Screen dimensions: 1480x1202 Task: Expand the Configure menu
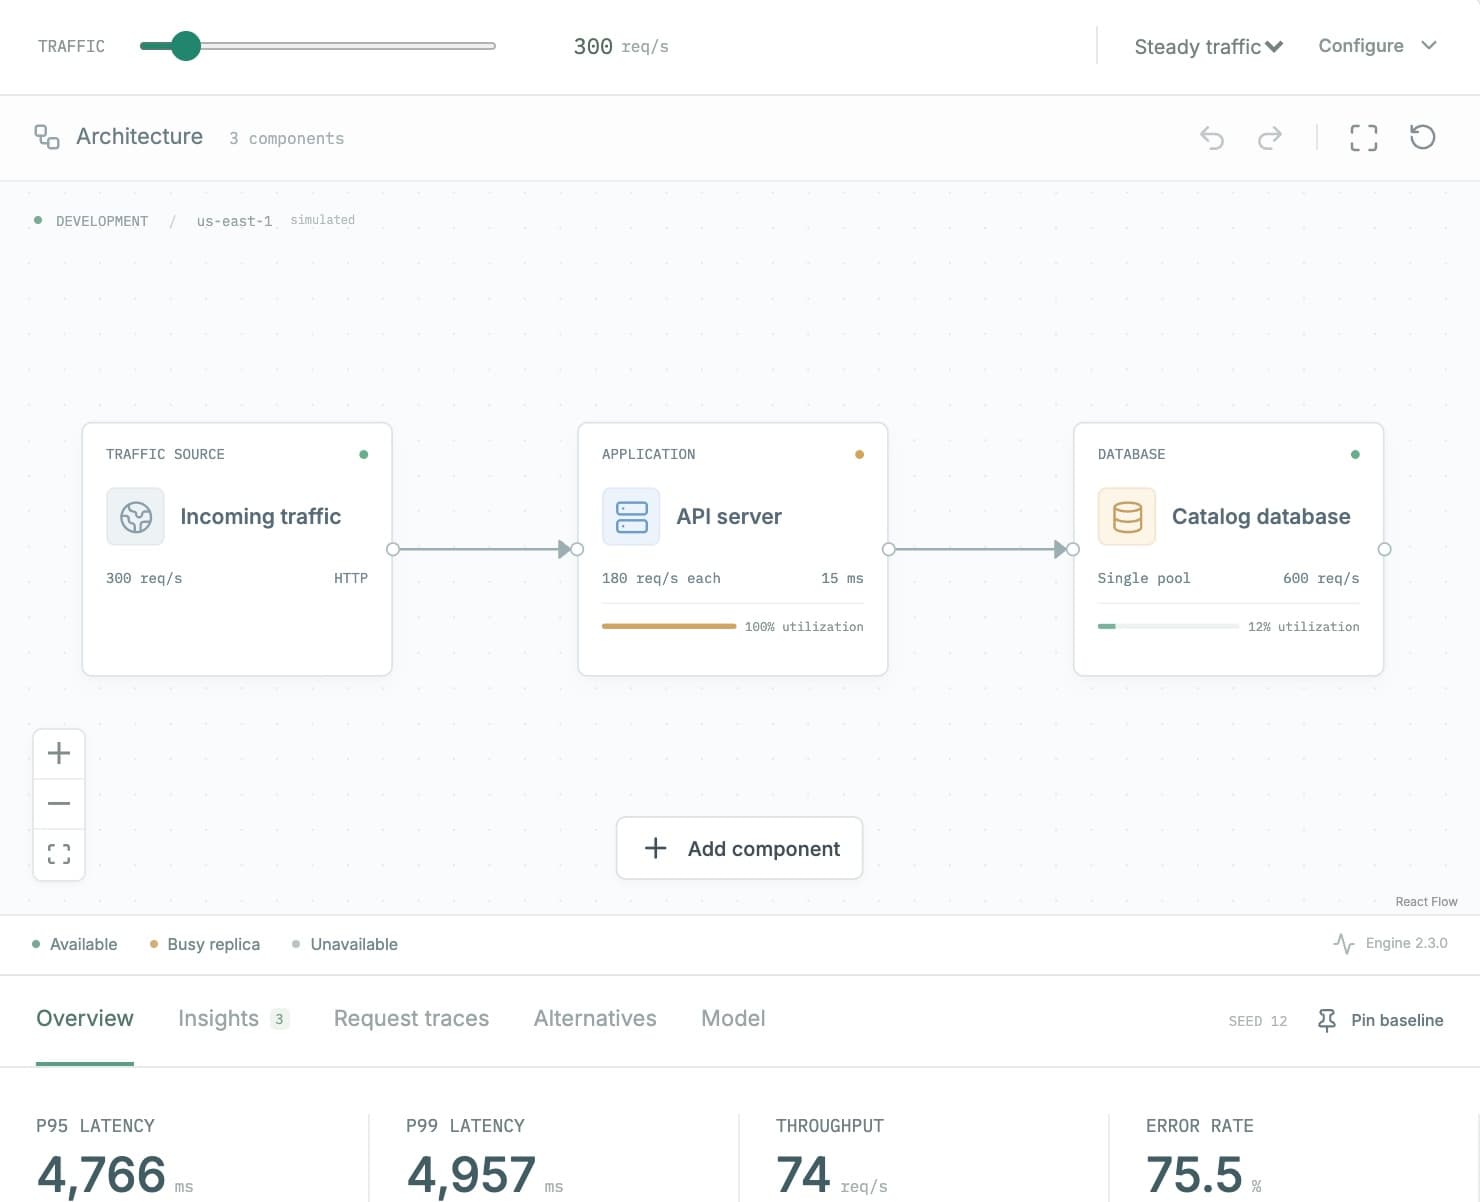[x=1377, y=46]
